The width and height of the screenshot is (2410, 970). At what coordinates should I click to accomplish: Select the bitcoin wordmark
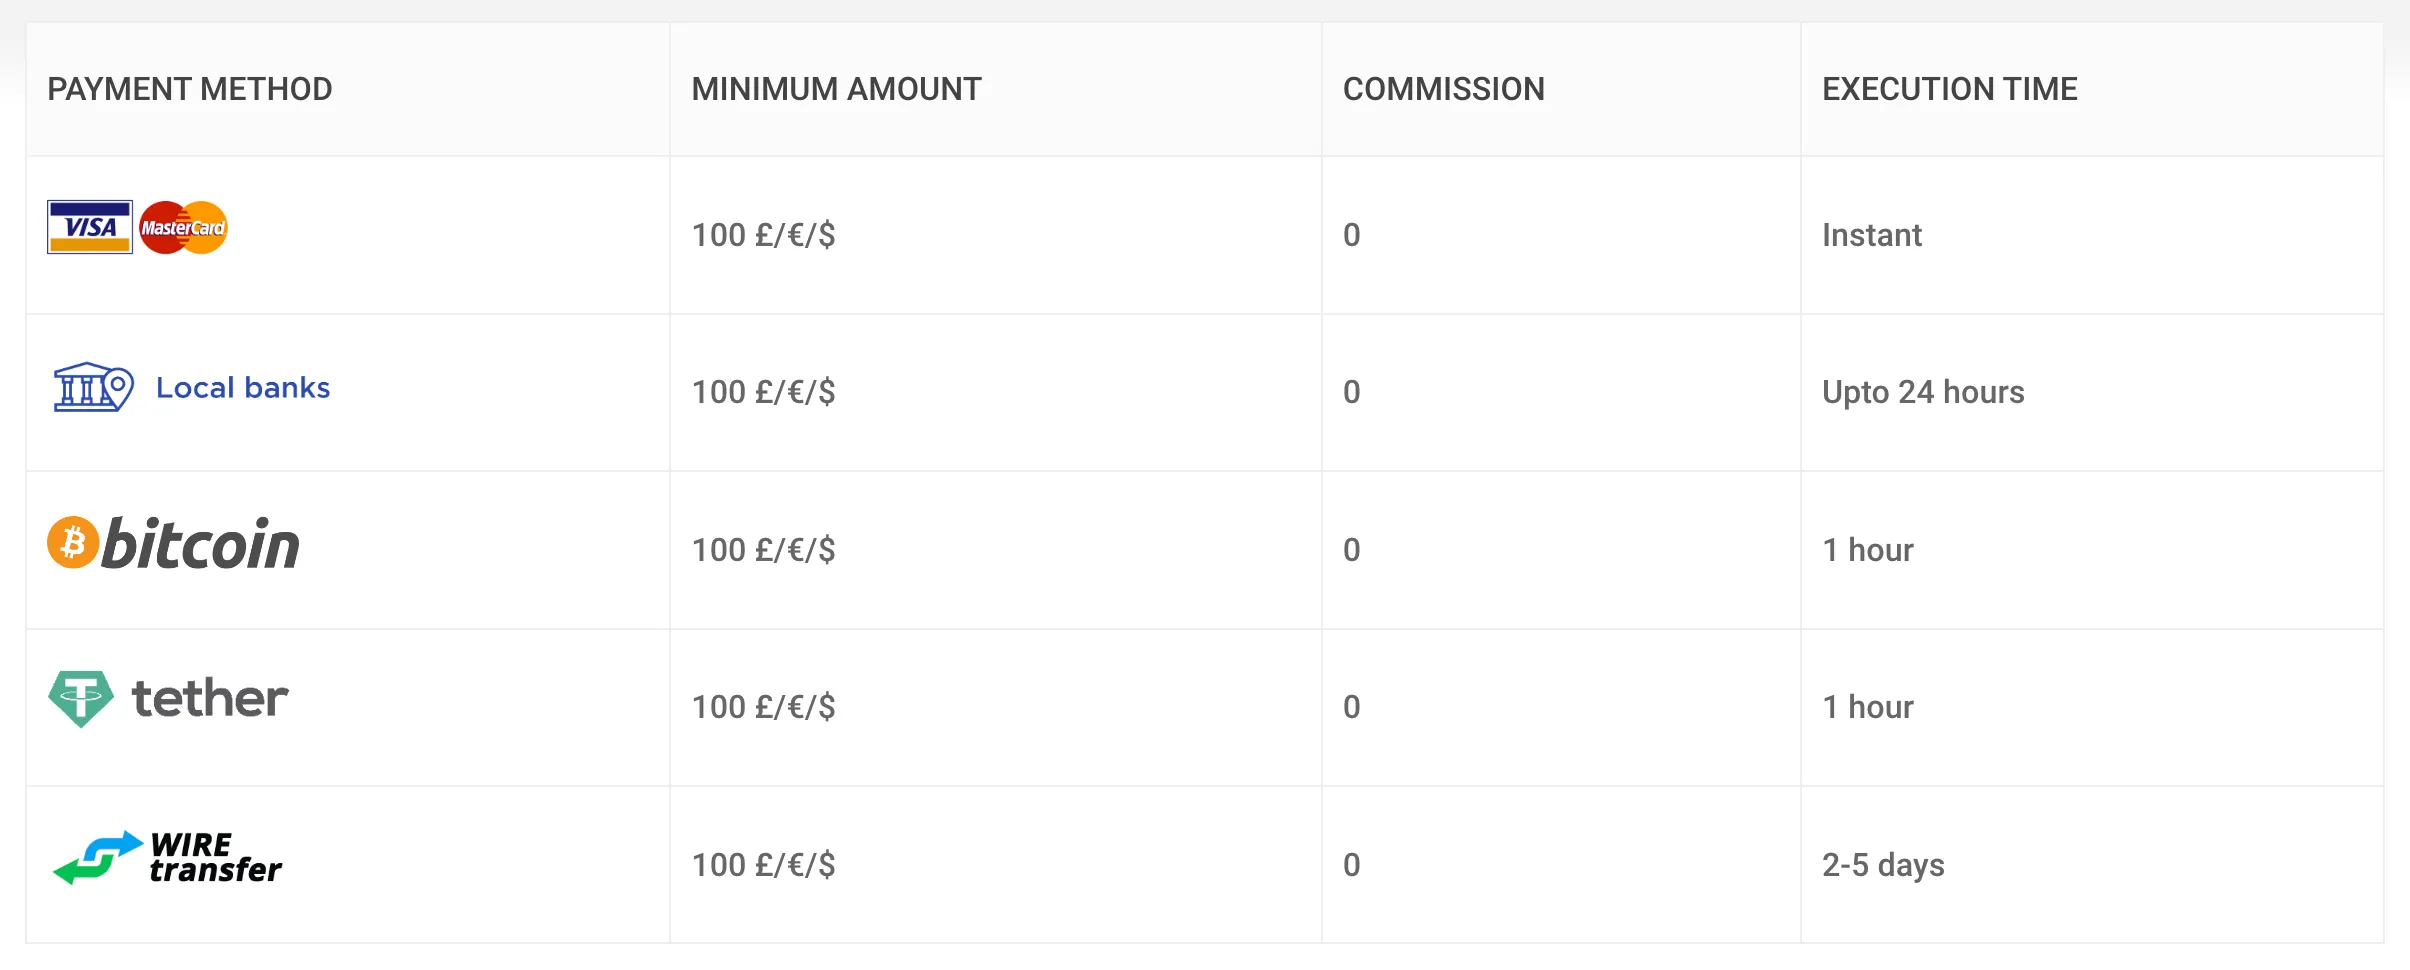coord(201,544)
